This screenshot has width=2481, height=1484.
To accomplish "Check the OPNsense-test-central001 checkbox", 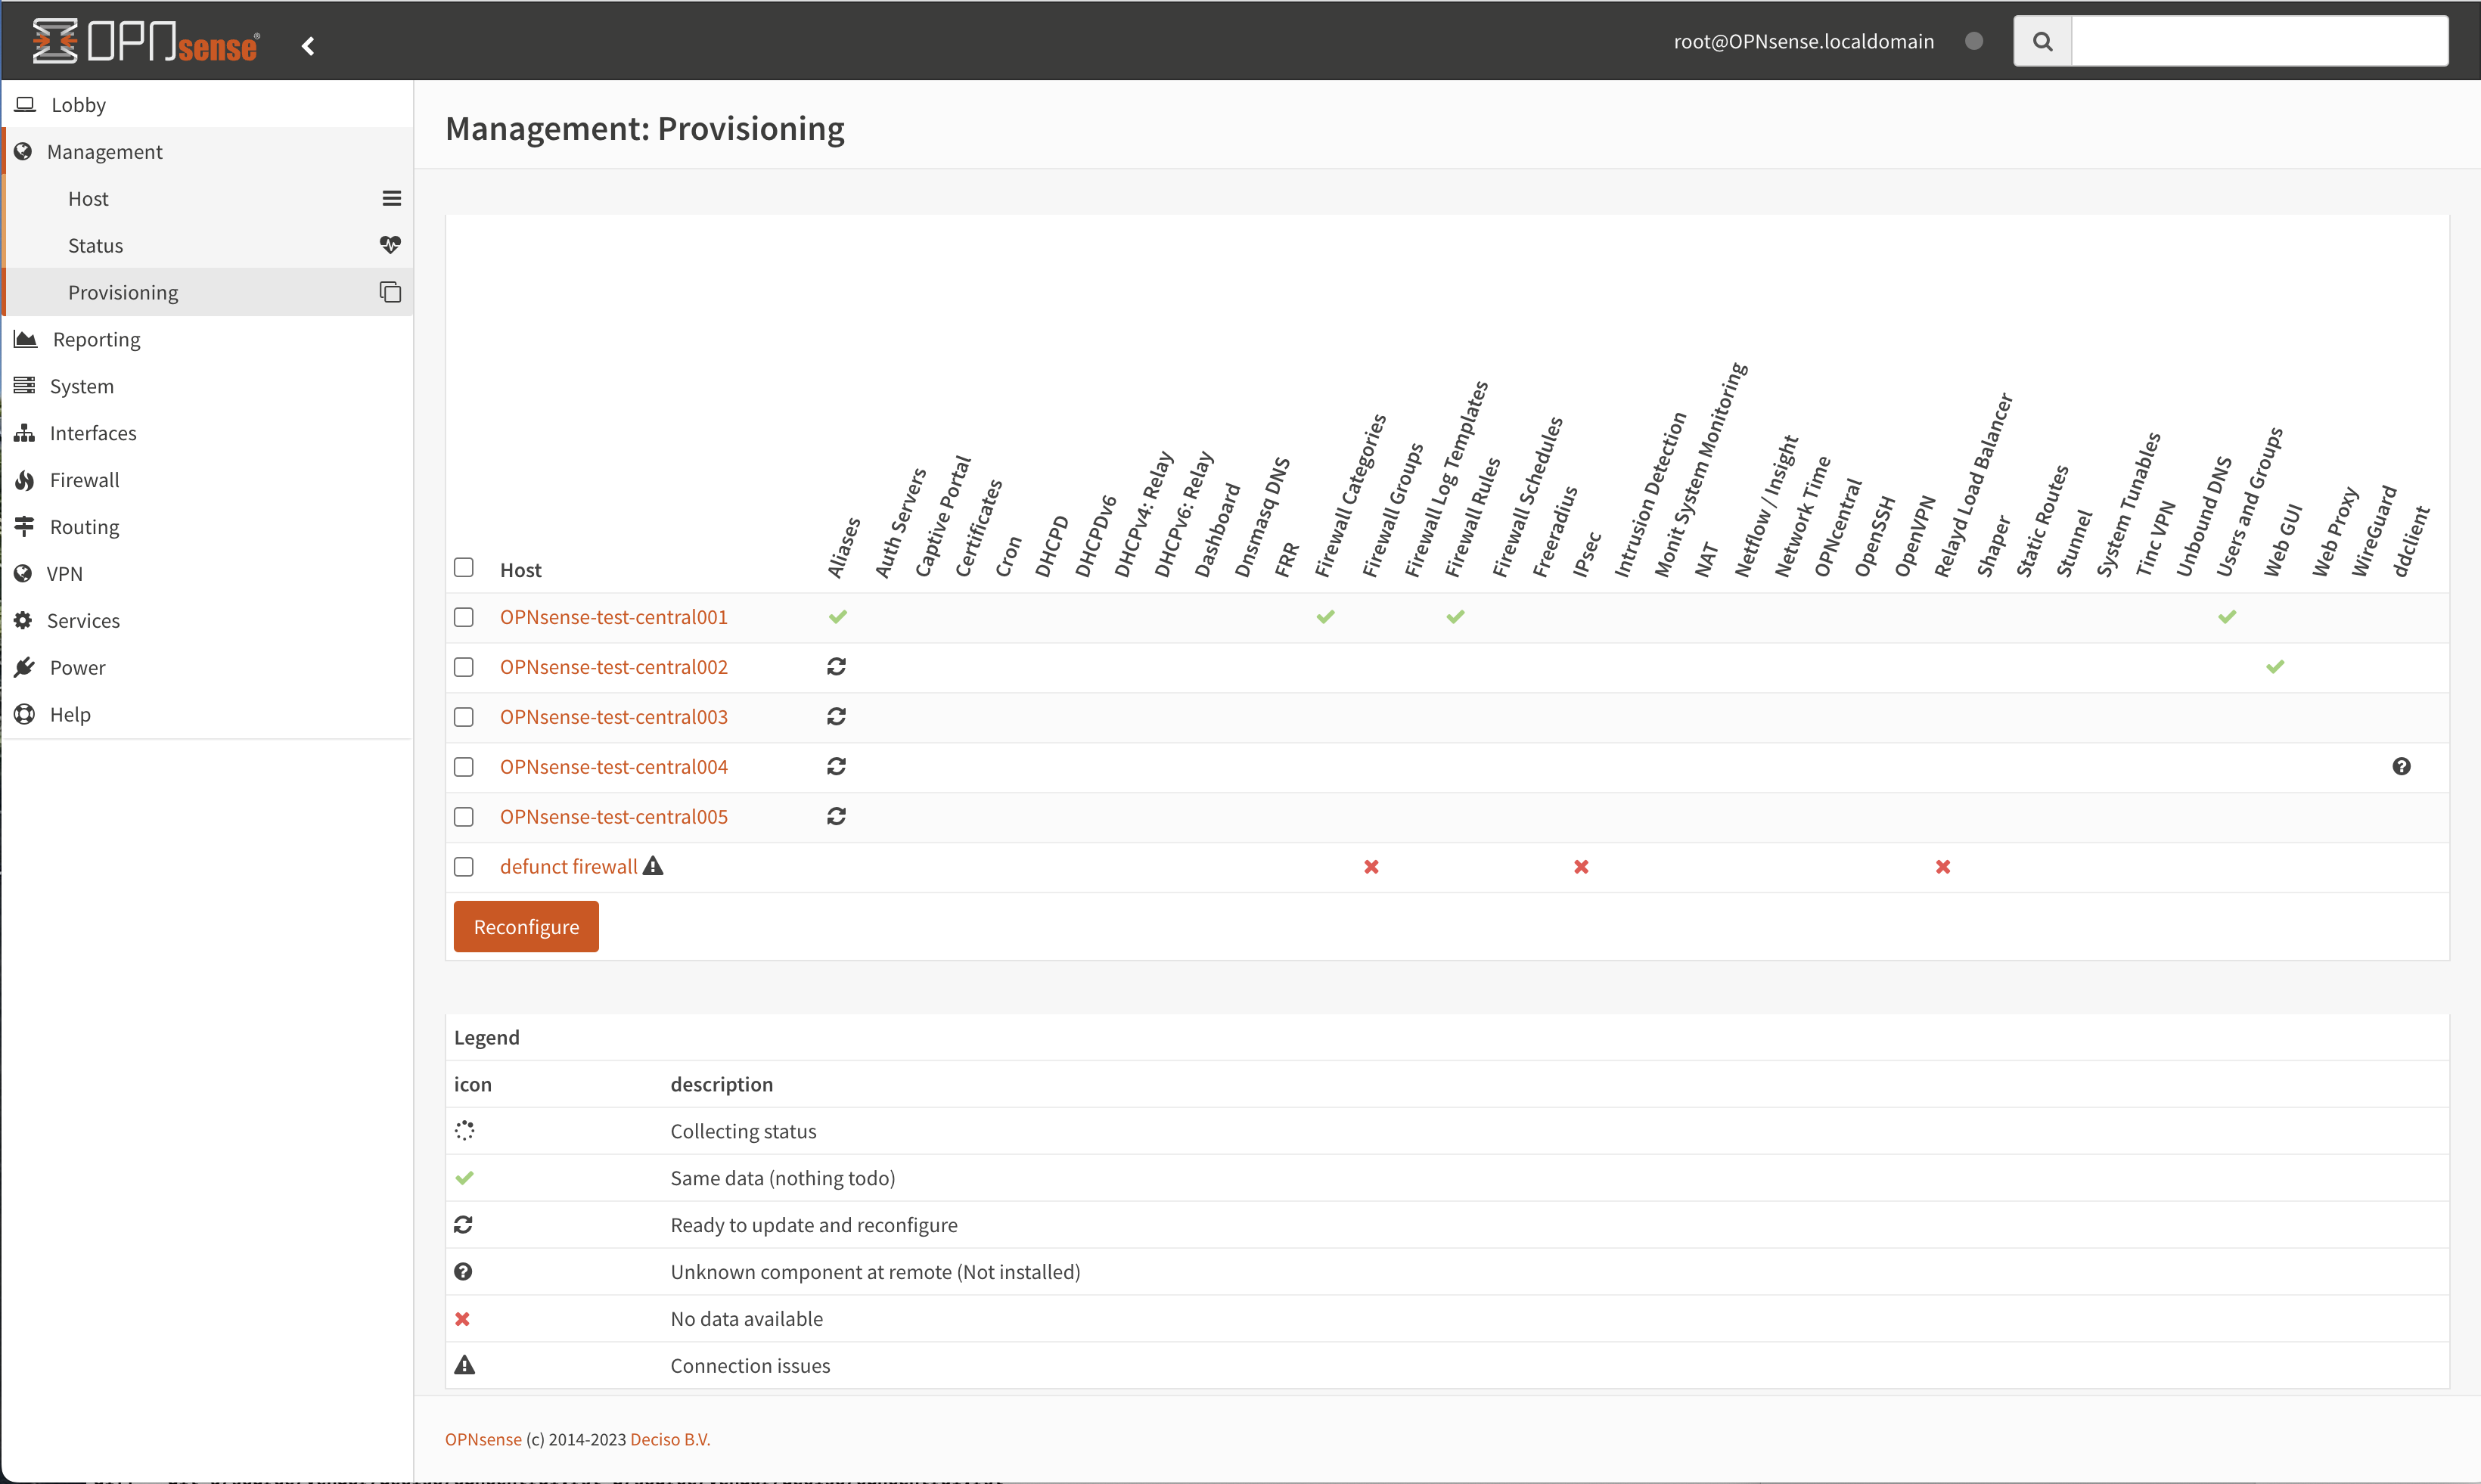I will (464, 617).
